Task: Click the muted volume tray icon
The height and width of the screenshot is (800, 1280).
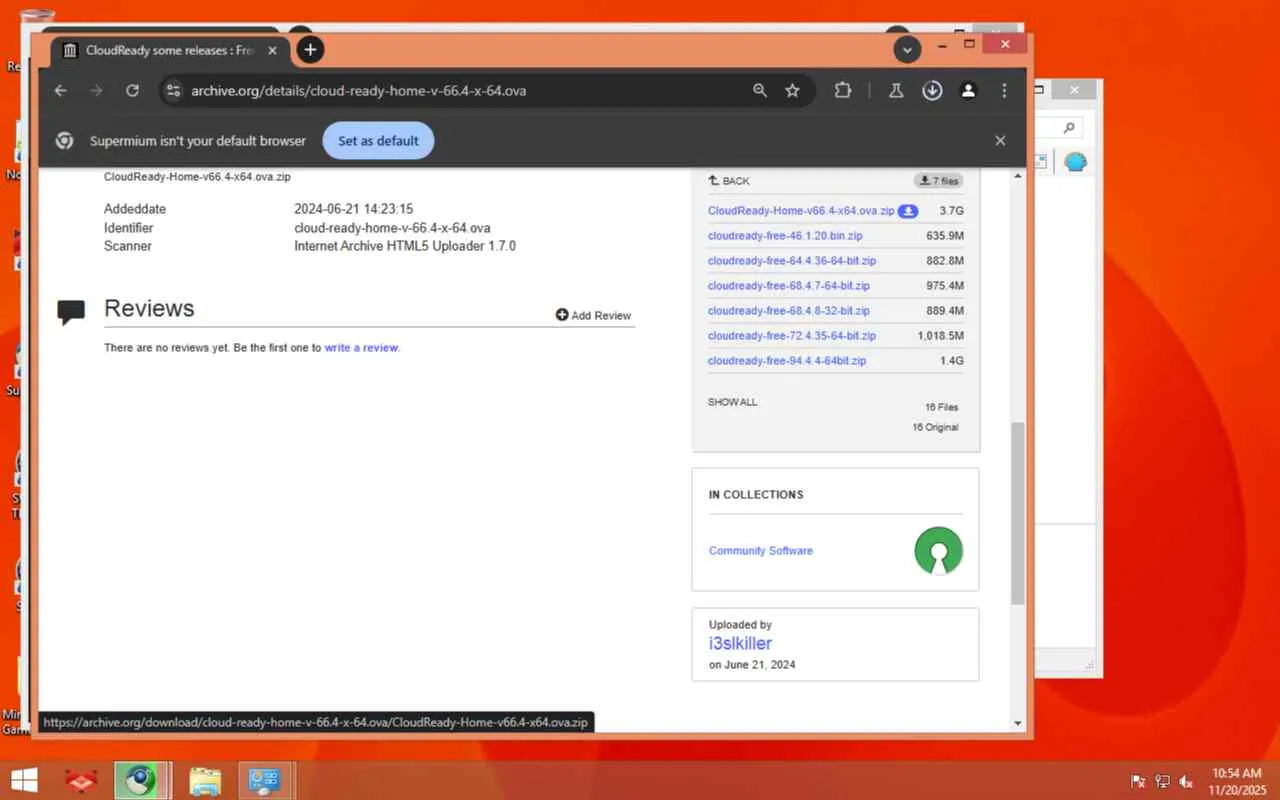Action: click(1187, 781)
